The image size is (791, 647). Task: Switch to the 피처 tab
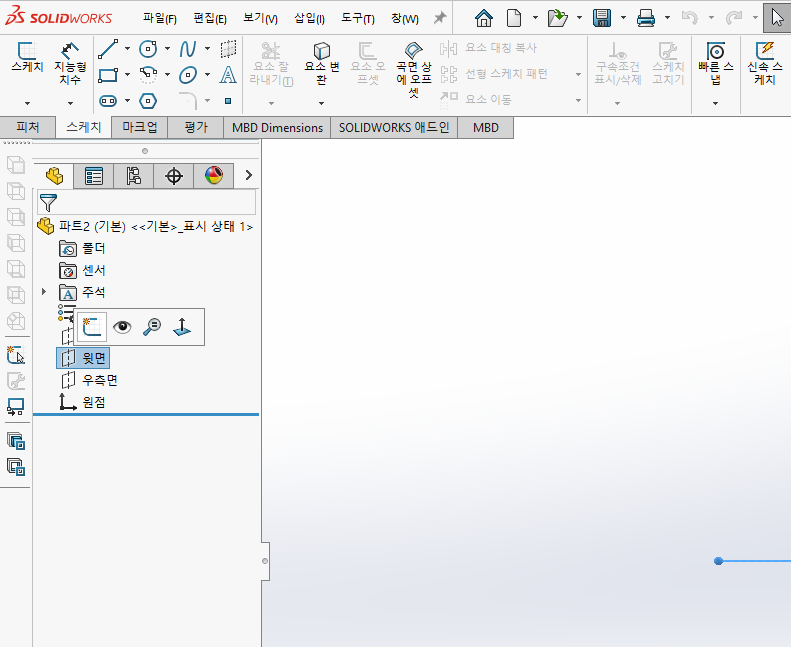27,127
